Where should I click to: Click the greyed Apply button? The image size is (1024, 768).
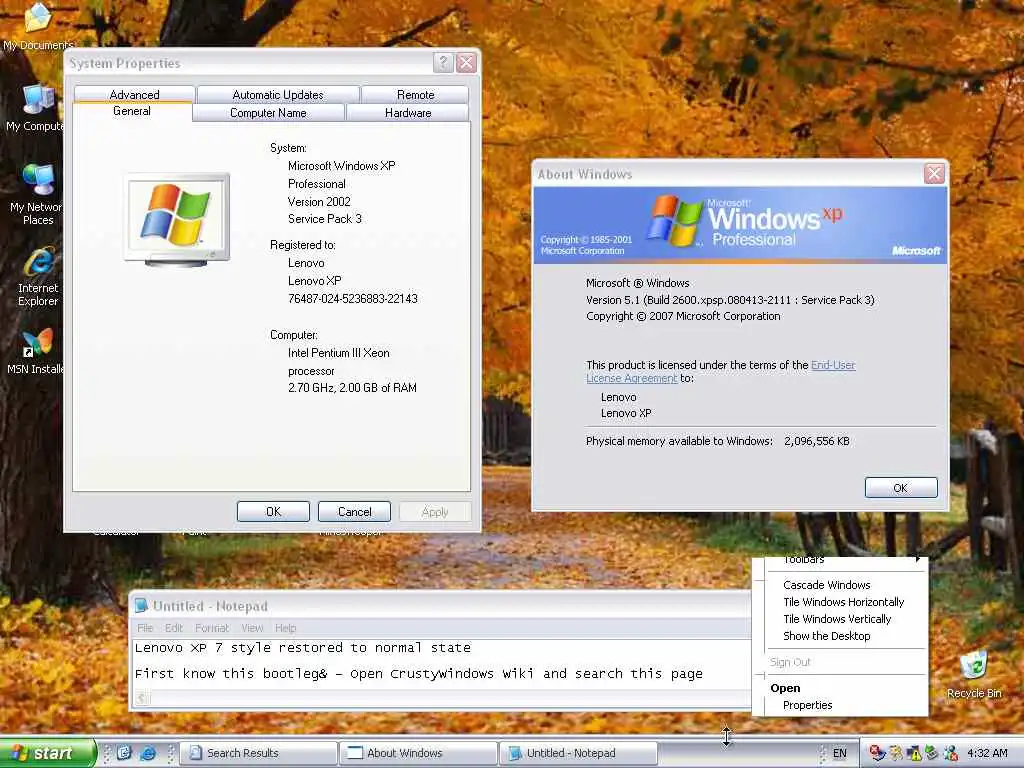435,511
